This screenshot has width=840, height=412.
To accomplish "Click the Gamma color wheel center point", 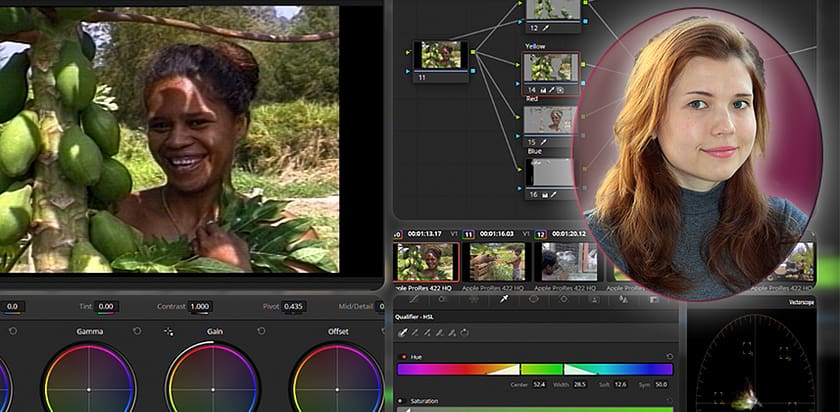I will [x=89, y=389].
